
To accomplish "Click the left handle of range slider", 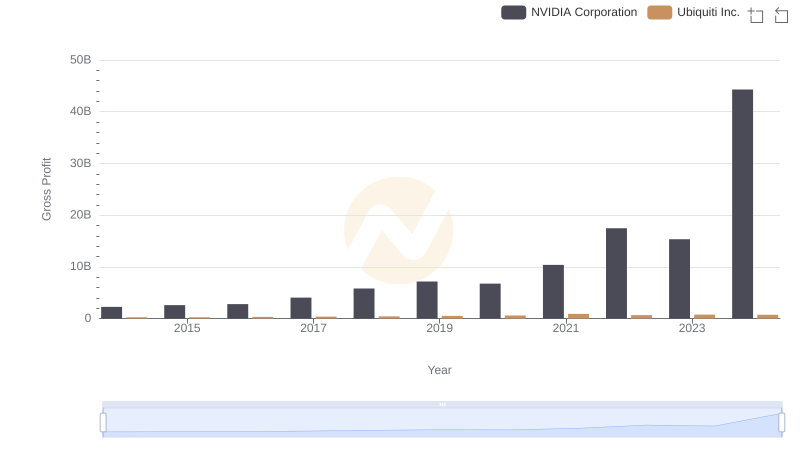I will 103,422.
